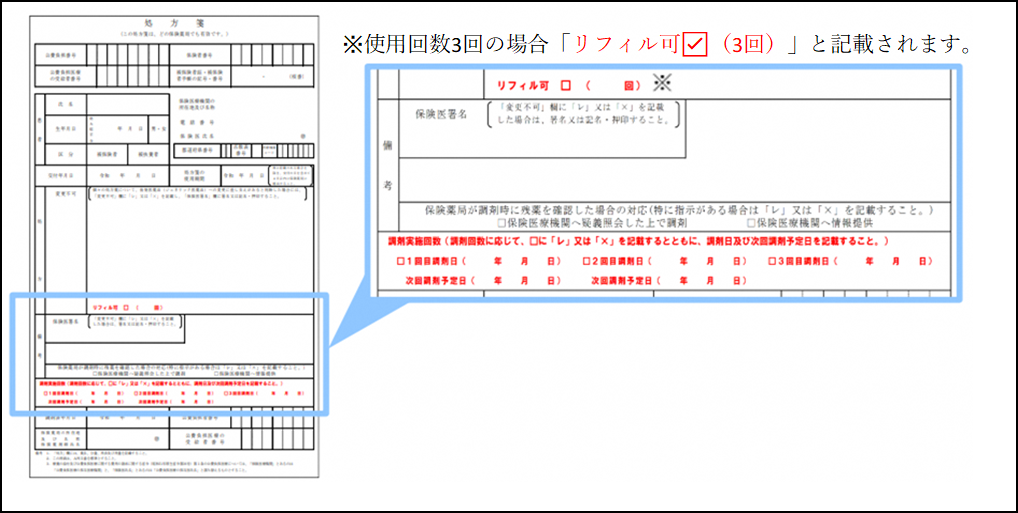Screen dimensions: 1018x513
Task: Click the 備 character in the enlarged view
Action: (388, 146)
